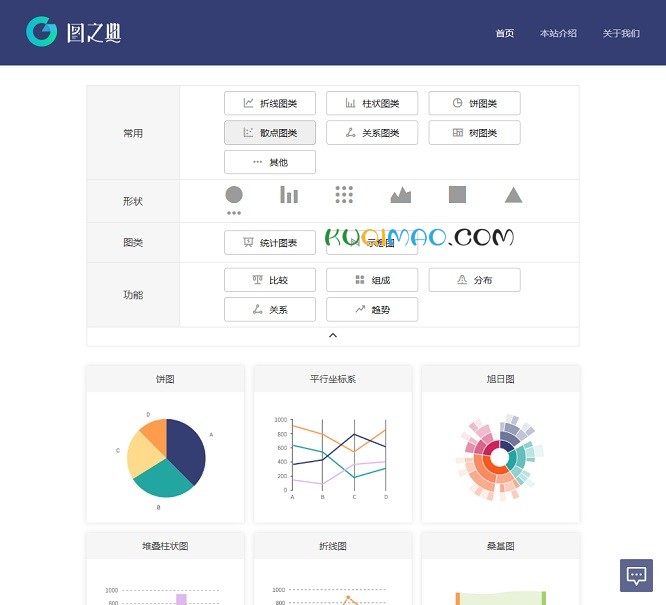The height and width of the screenshot is (605, 666).
Task: Select the 示意图 category button
Action: [x=372, y=243]
